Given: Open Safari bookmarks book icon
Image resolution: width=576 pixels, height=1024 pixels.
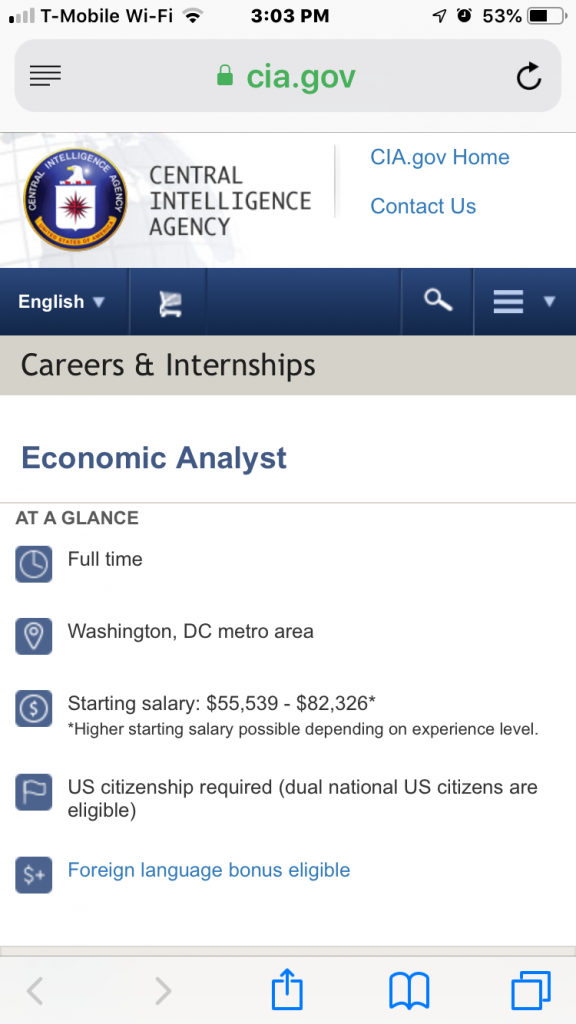Looking at the screenshot, I should coord(409,991).
